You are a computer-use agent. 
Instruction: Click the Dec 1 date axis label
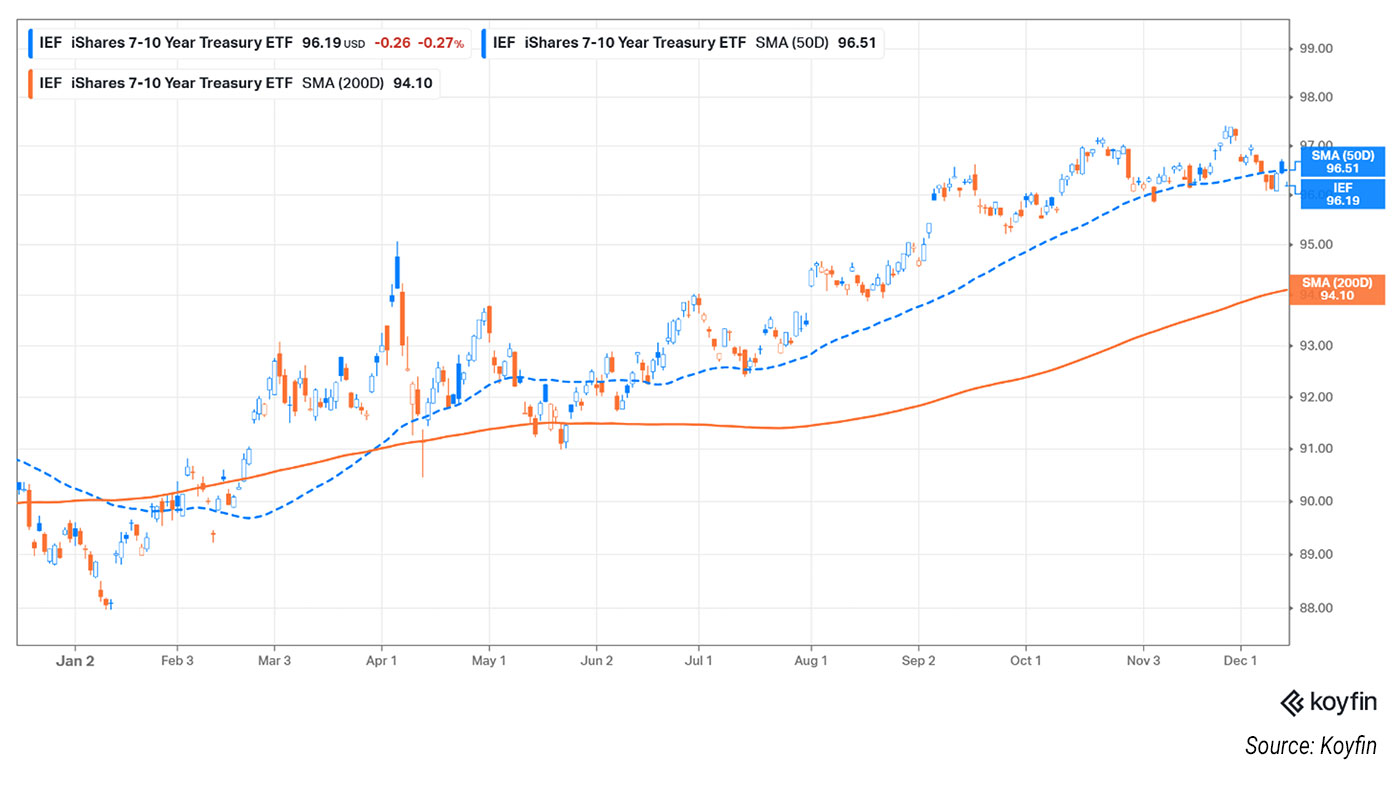tap(1240, 661)
